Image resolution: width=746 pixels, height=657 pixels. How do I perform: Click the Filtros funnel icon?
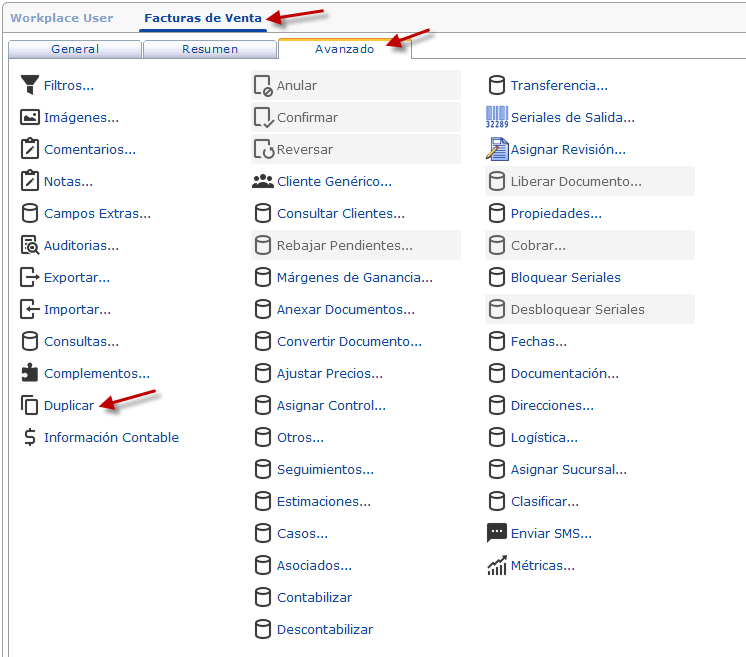[x=29, y=85]
